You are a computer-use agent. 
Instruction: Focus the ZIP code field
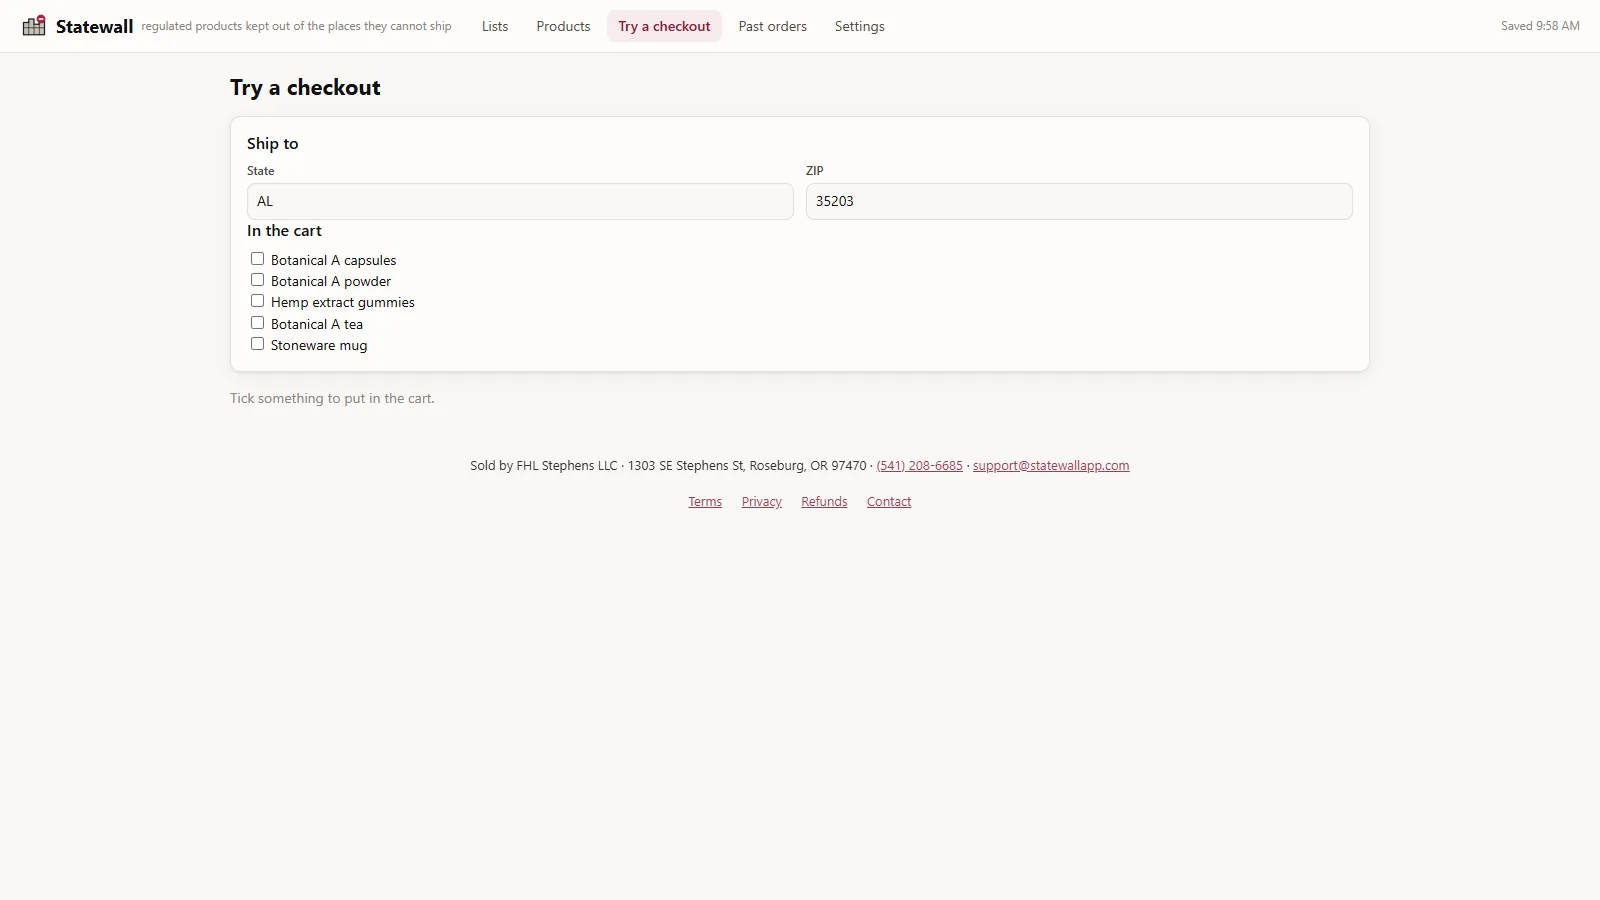(1079, 201)
